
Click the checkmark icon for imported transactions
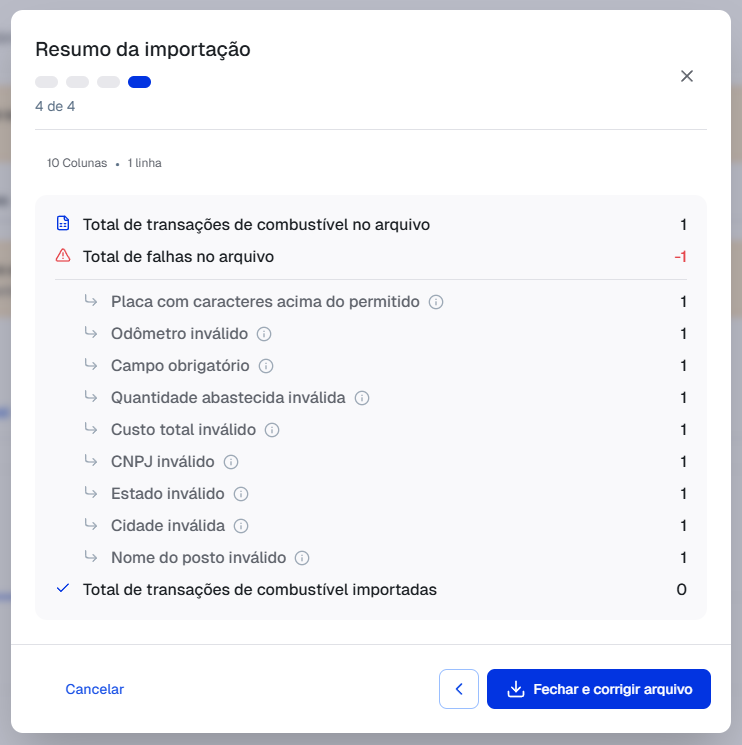click(x=63, y=589)
